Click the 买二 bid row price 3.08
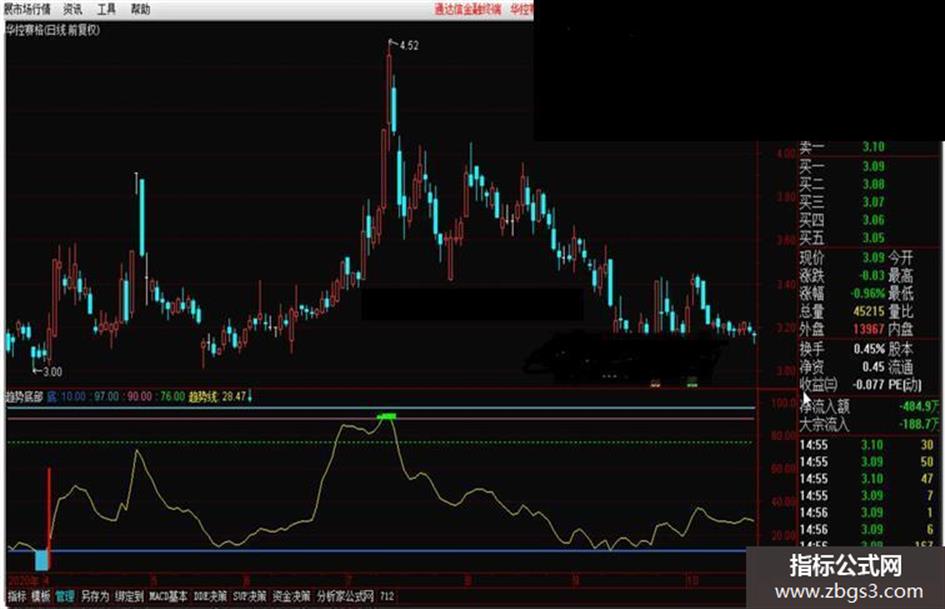The width and height of the screenshot is (945, 609). 873,184
